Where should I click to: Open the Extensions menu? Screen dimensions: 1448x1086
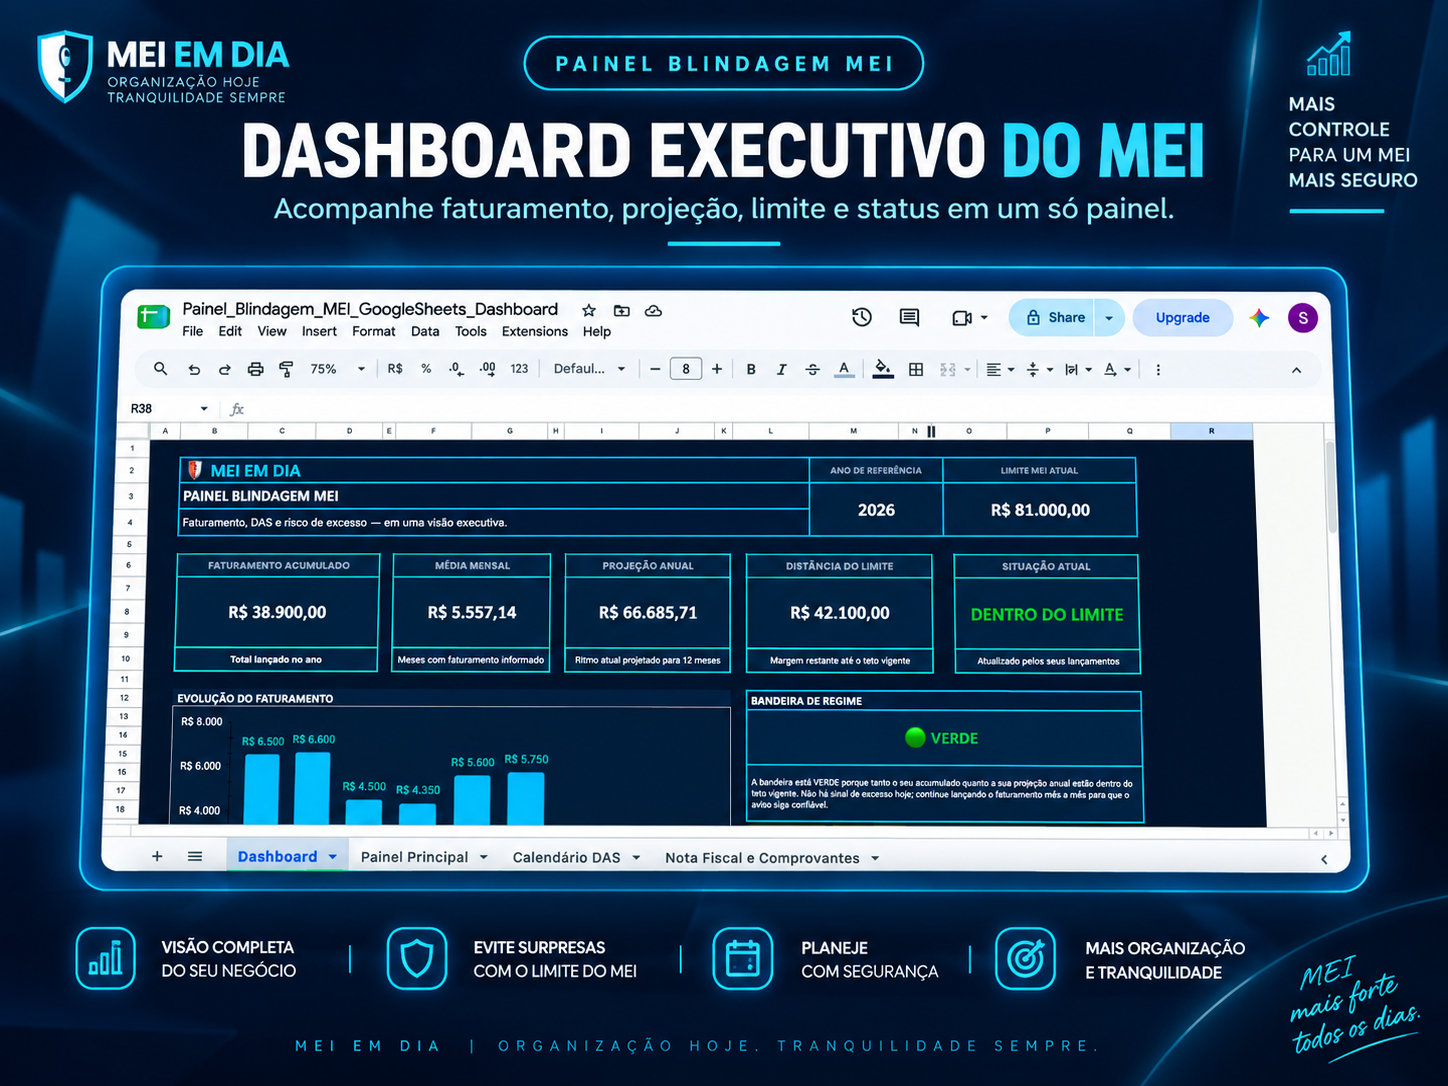535,332
